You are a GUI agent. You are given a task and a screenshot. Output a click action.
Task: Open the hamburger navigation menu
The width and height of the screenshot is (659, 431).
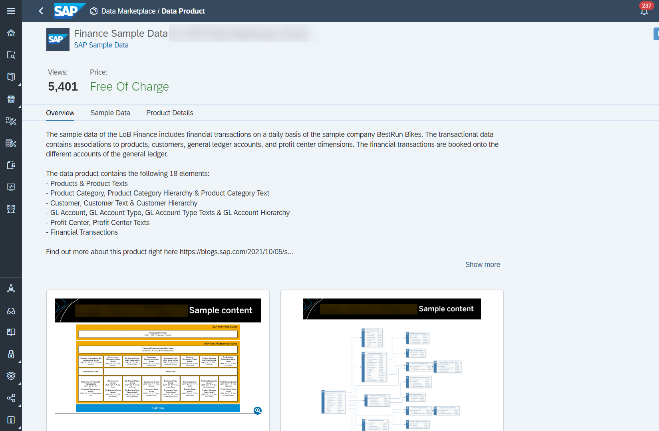(x=11, y=11)
